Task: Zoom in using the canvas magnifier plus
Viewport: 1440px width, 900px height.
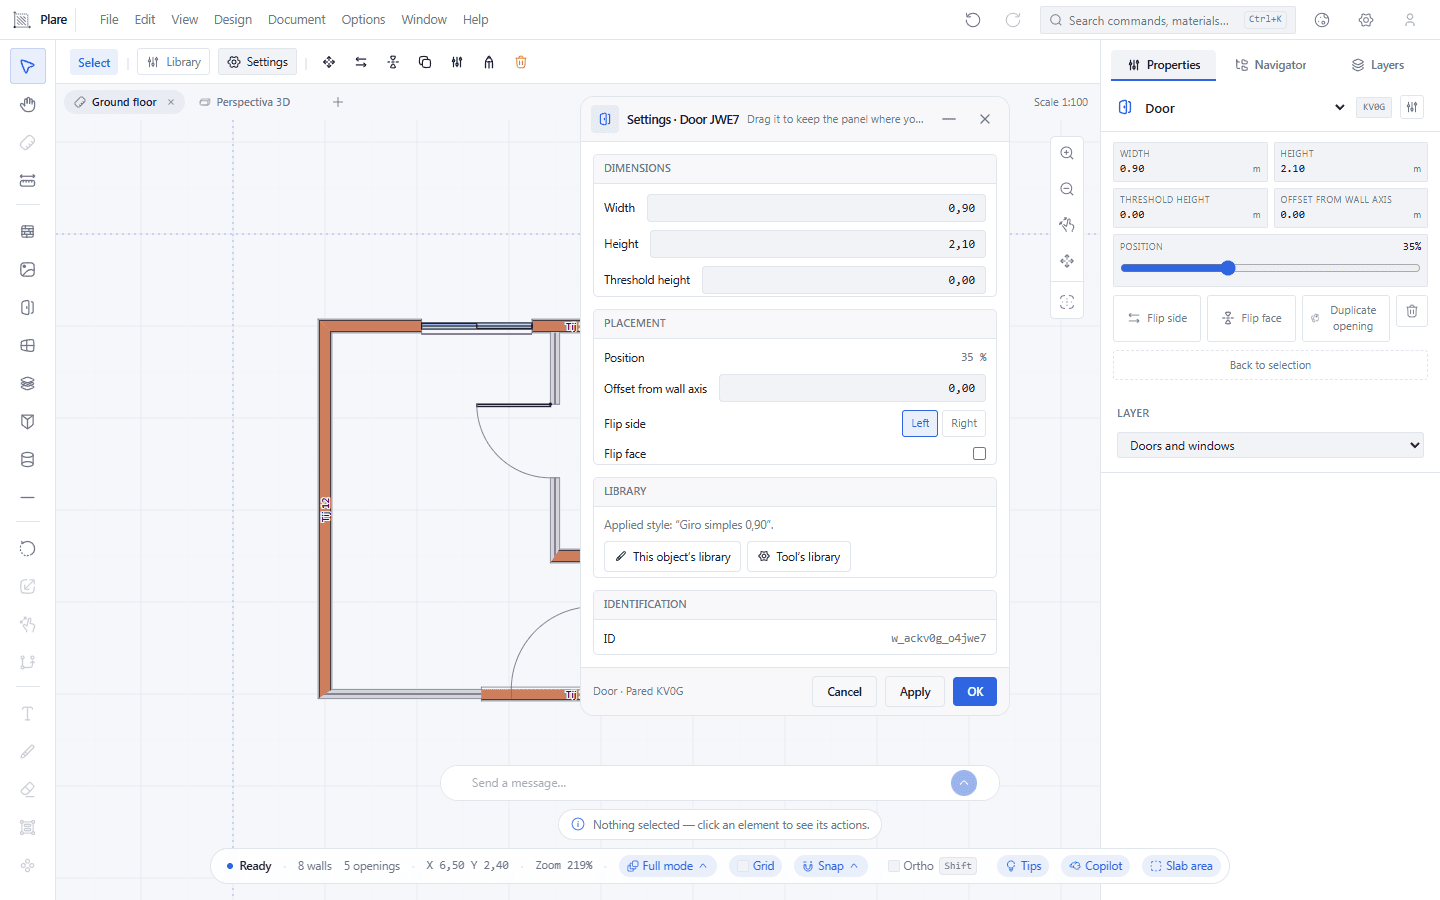Action: coord(1067,153)
